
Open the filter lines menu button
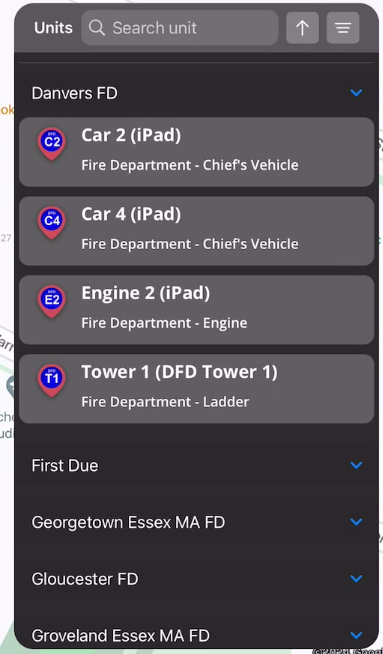pyautogui.click(x=343, y=28)
